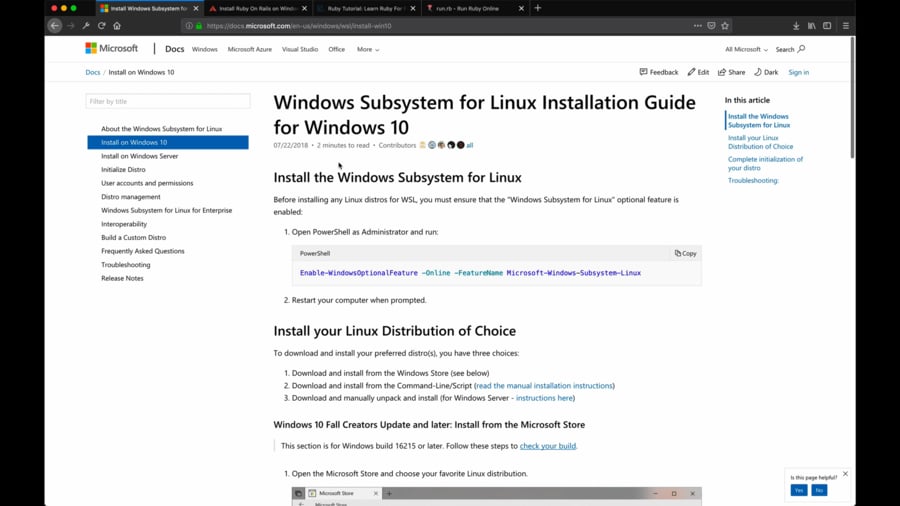
Task: Dismiss the 'Is this page helpful' popup
Action: point(845,474)
